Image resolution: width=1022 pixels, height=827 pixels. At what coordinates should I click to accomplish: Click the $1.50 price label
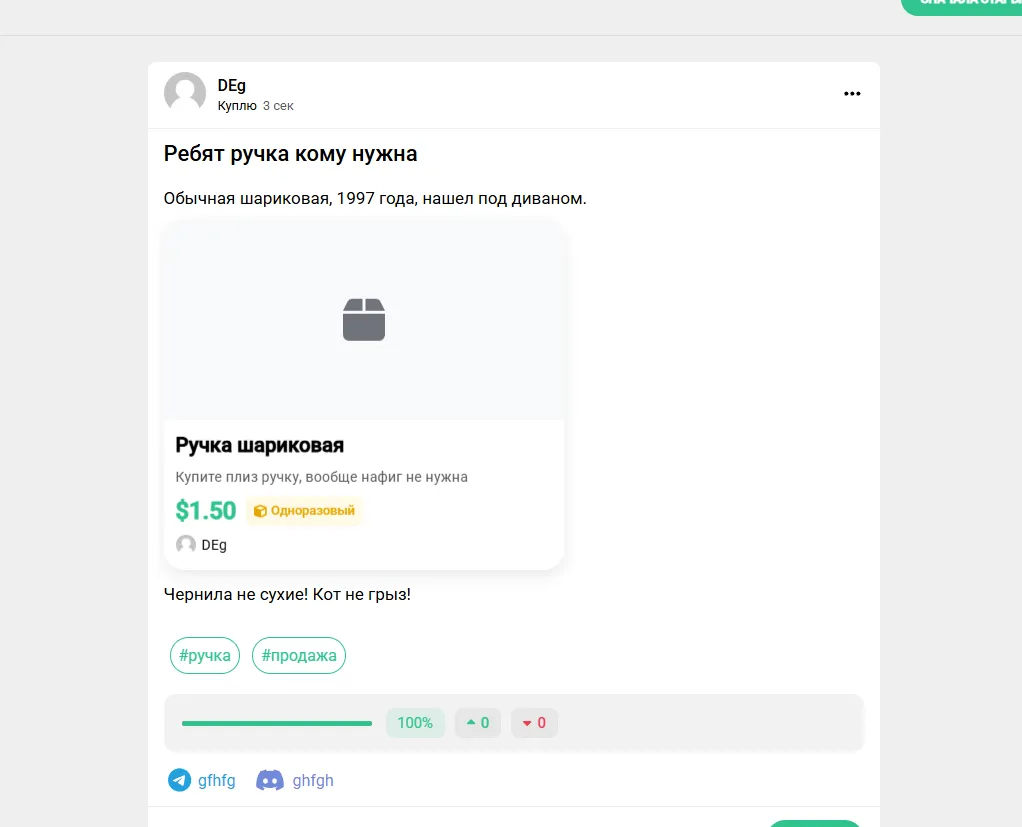(205, 510)
